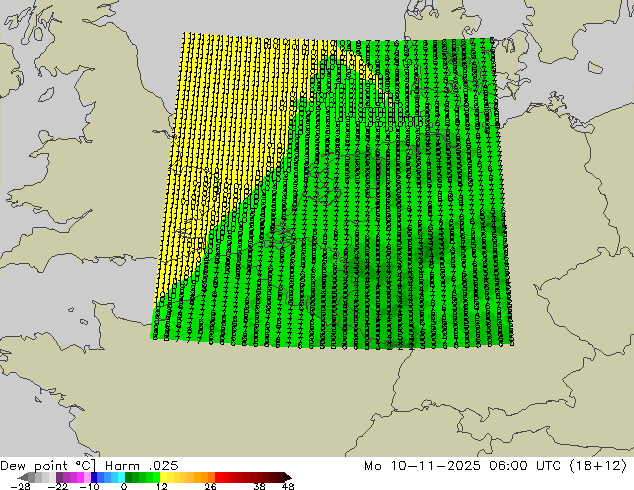Click the dark brown right arrow end of scale

(x=288, y=477)
